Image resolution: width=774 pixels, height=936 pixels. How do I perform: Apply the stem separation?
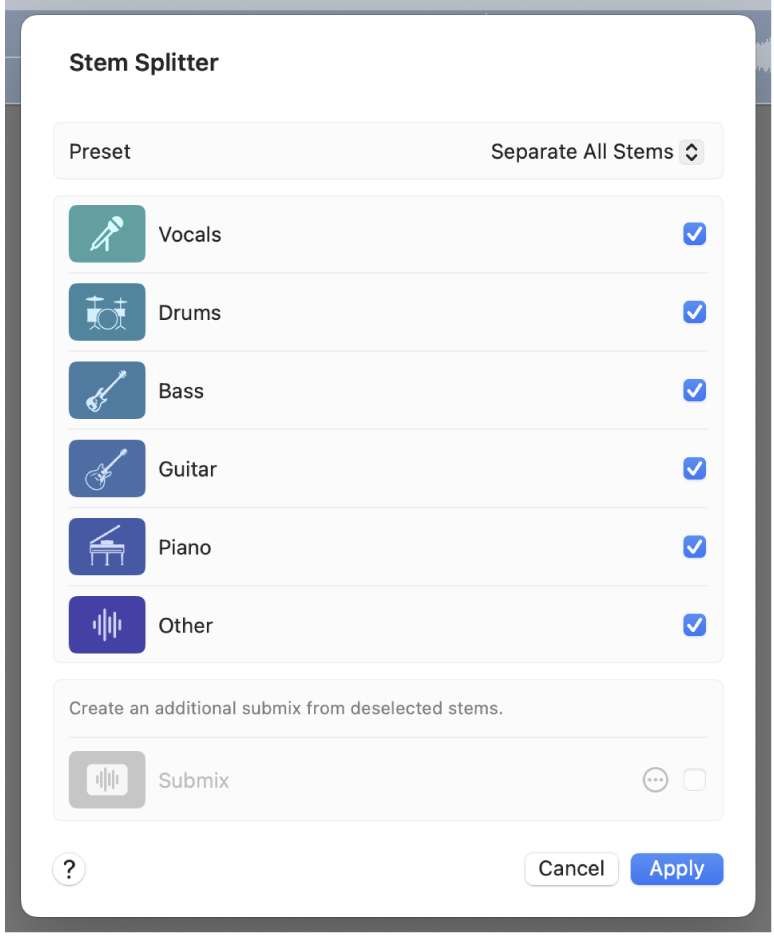coord(676,869)
